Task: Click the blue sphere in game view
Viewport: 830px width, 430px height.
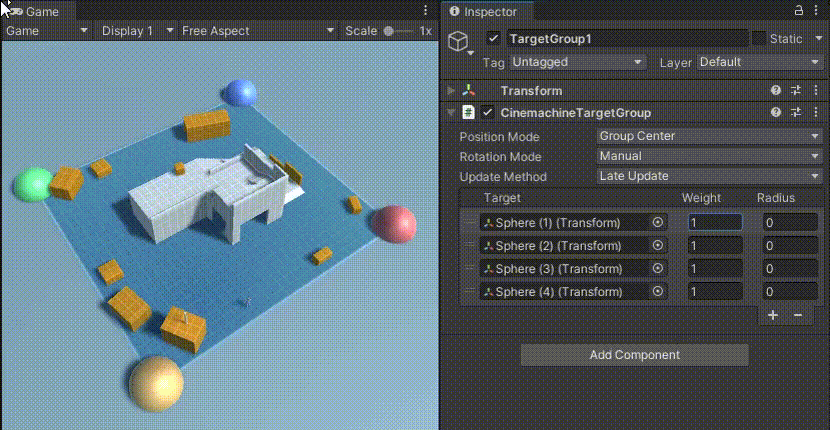Action: [240, 92]
